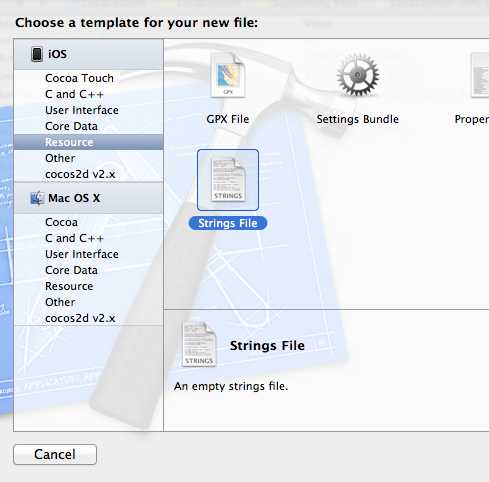Select Resource under Mac OS X
The image size is (489, 482).
click(89, 286)
